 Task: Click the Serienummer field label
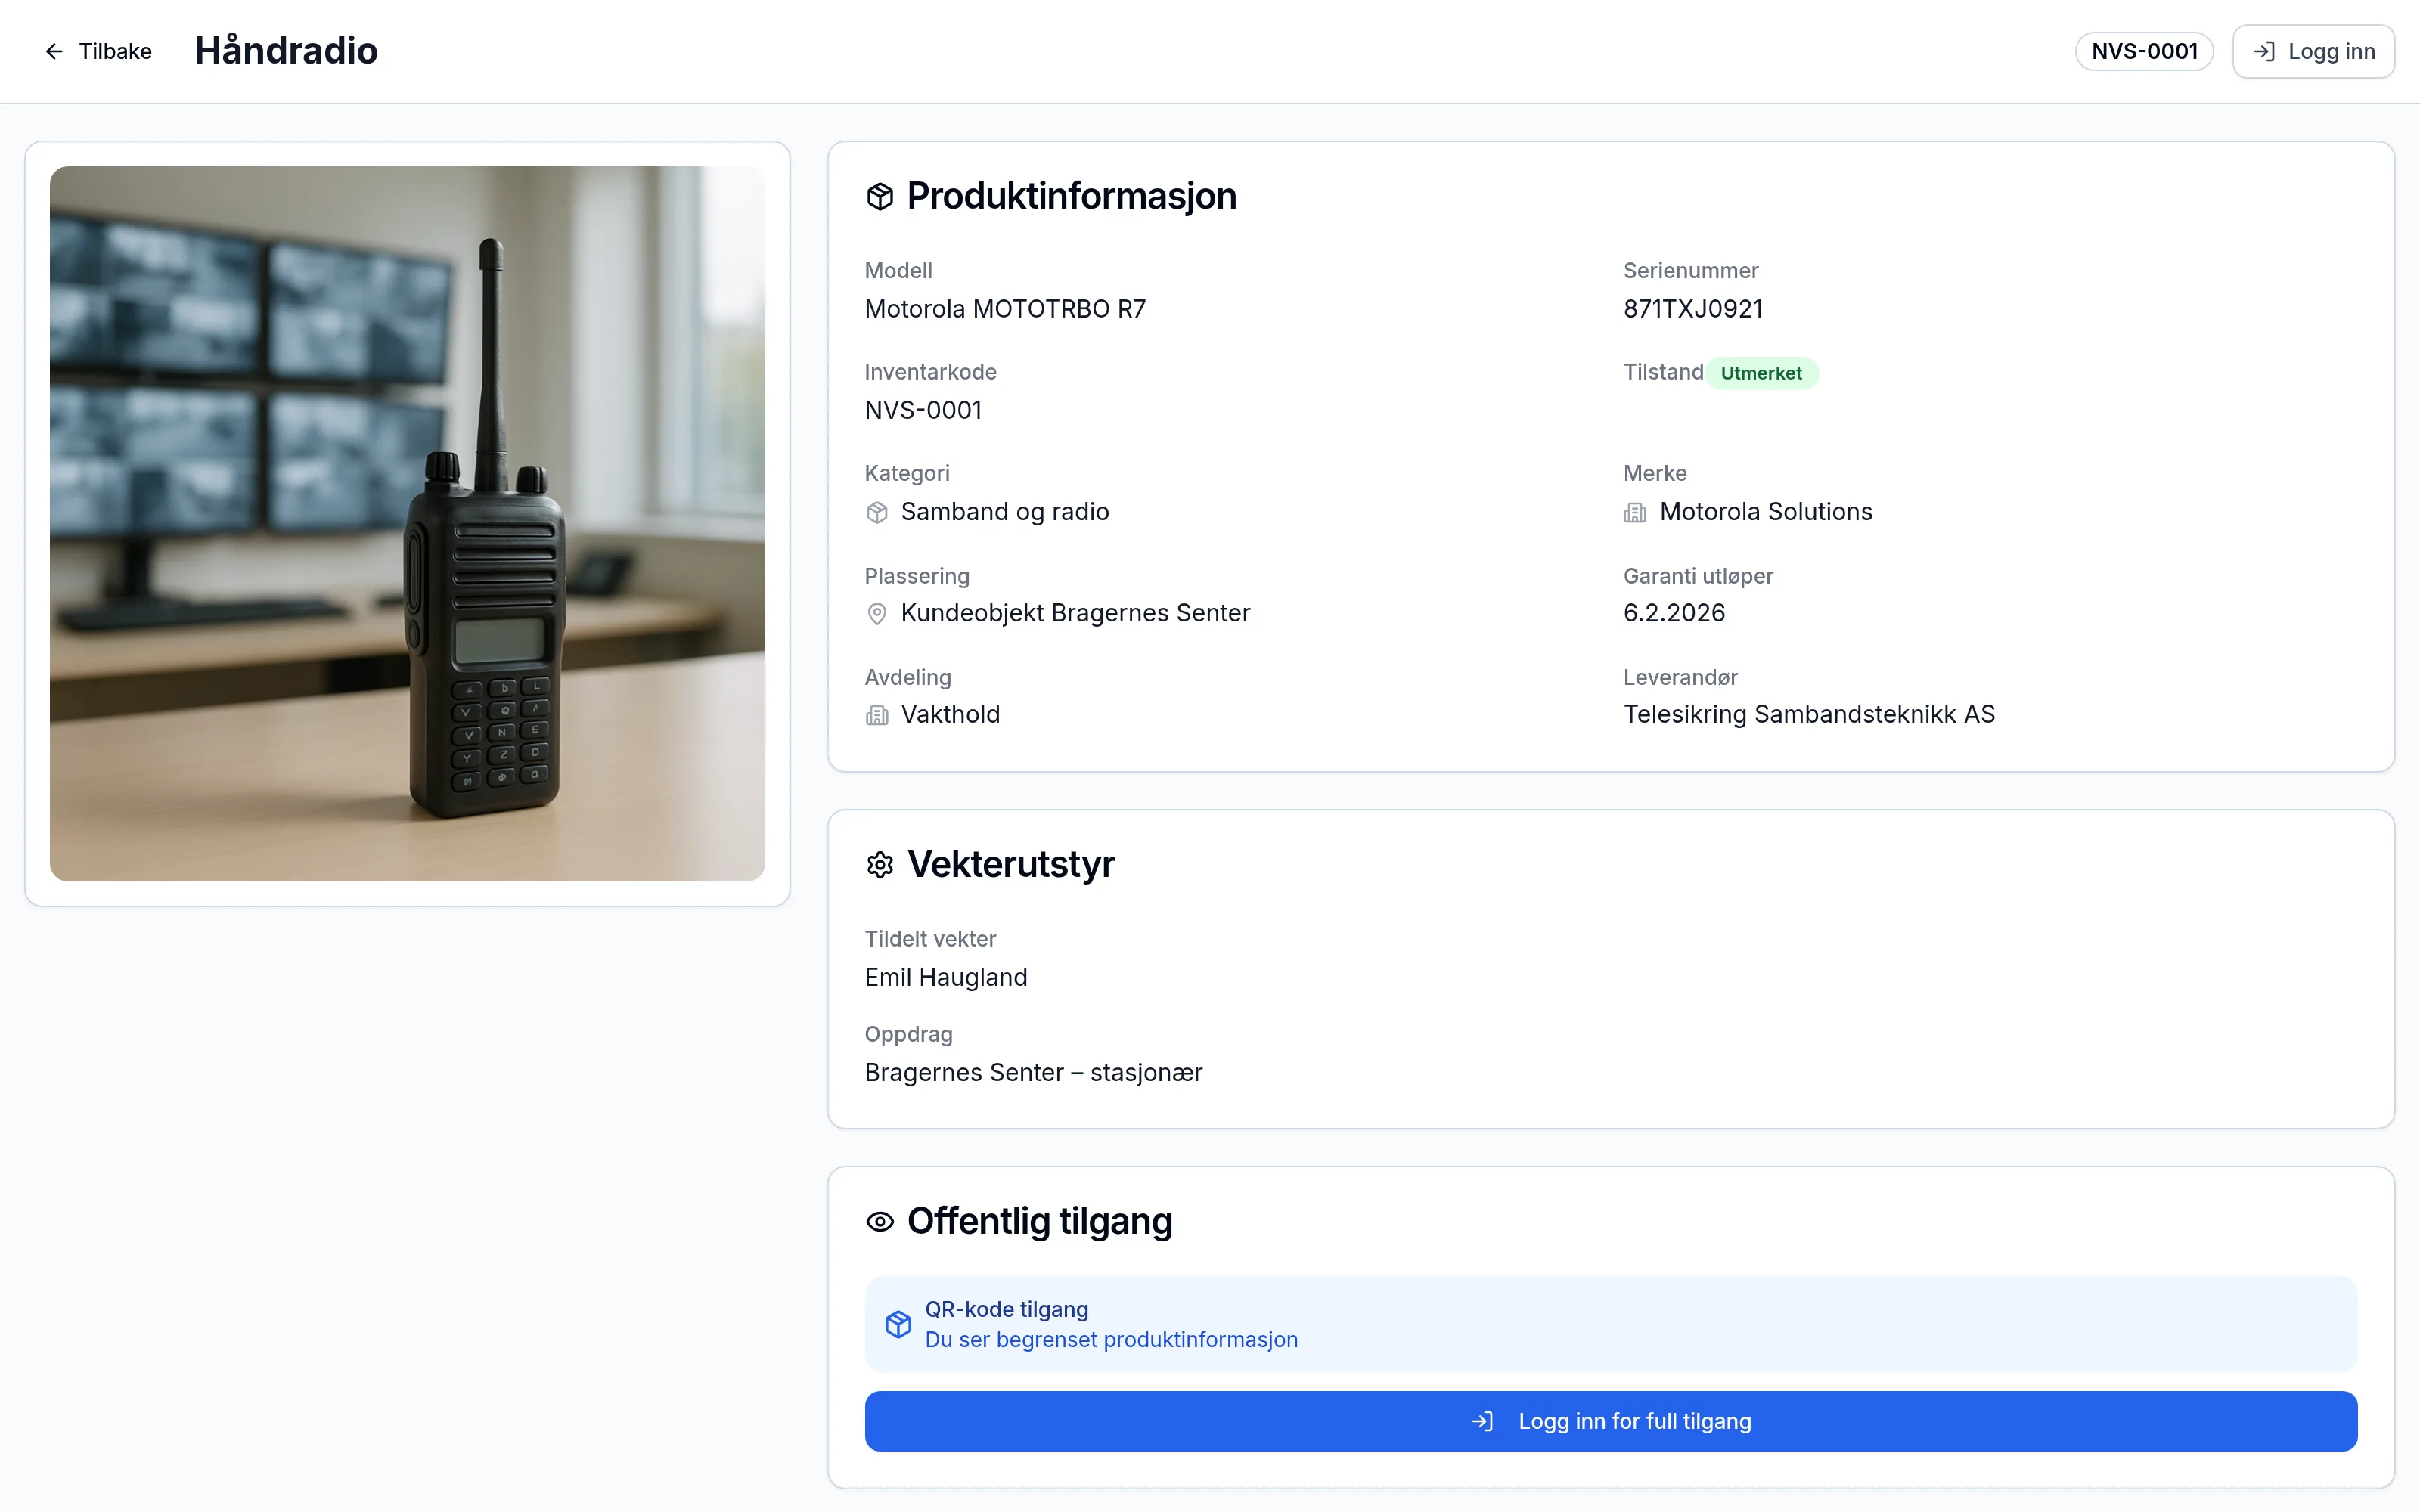(x=1690, y=271)
